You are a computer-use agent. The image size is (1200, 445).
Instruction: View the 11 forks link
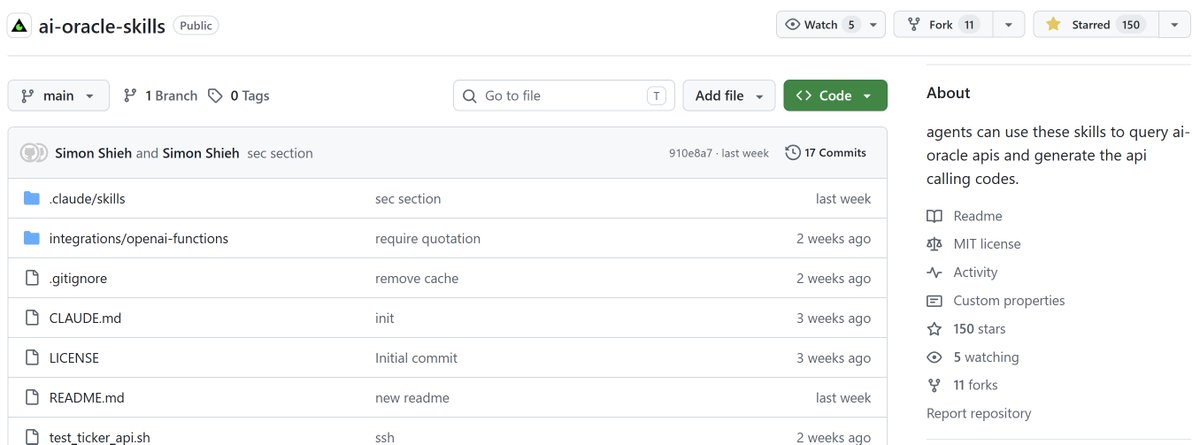click(963, 385)
